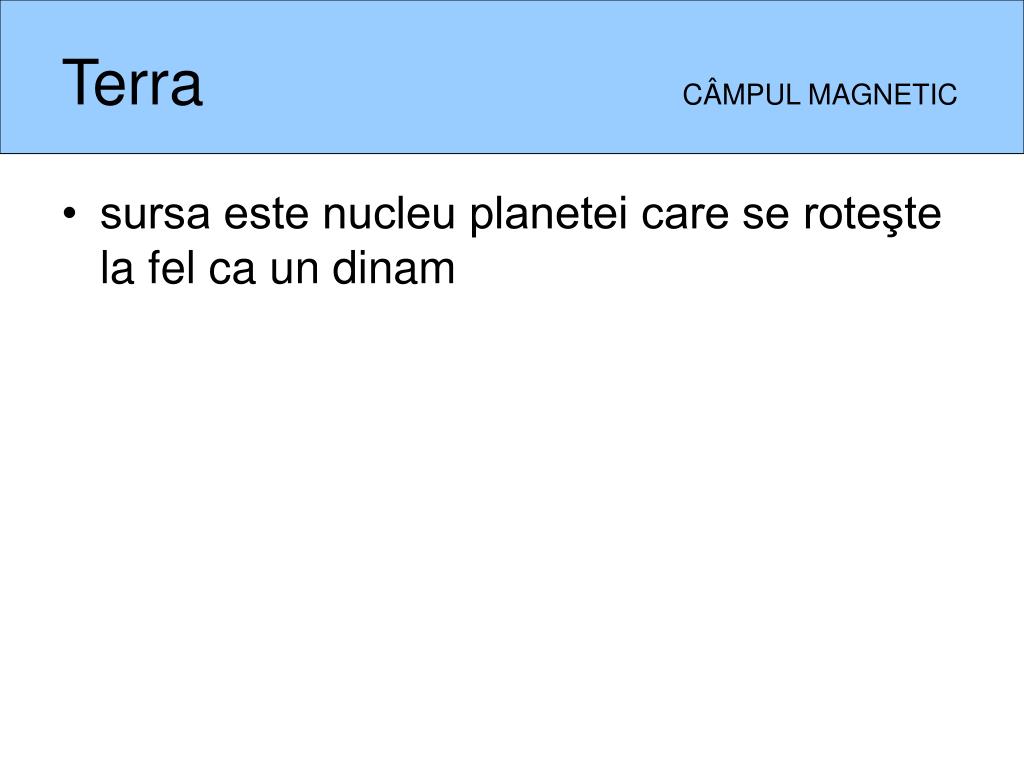Select the word dinam
Viewport: 1024px width, 768px height.
pyautogui.click(x=393, y=268)
